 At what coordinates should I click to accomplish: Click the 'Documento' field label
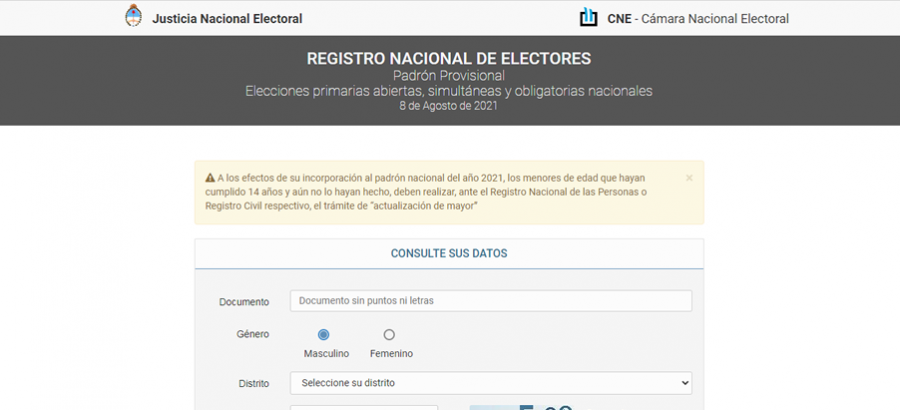click(x=244, y=302)
